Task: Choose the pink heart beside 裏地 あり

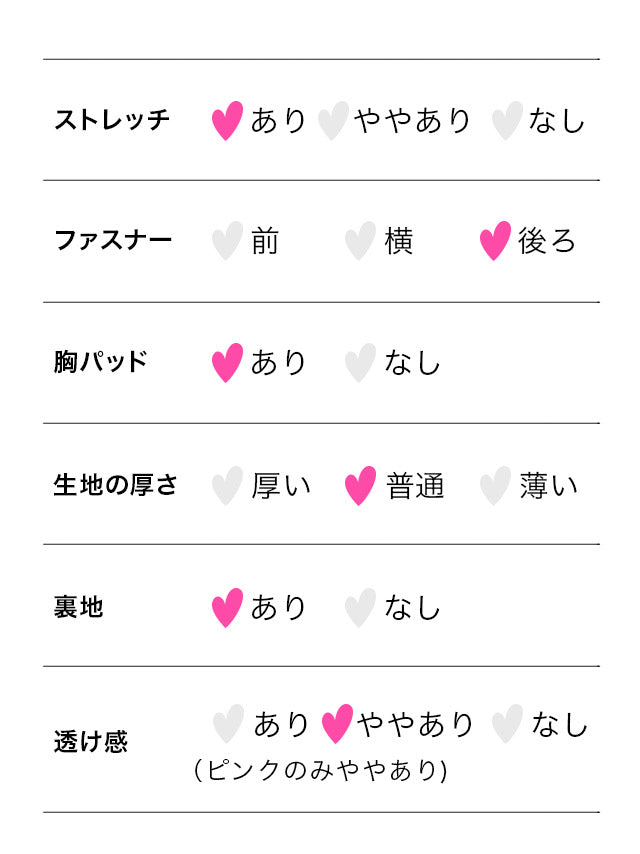Action: pyautogui.click(x=227, y=608)
